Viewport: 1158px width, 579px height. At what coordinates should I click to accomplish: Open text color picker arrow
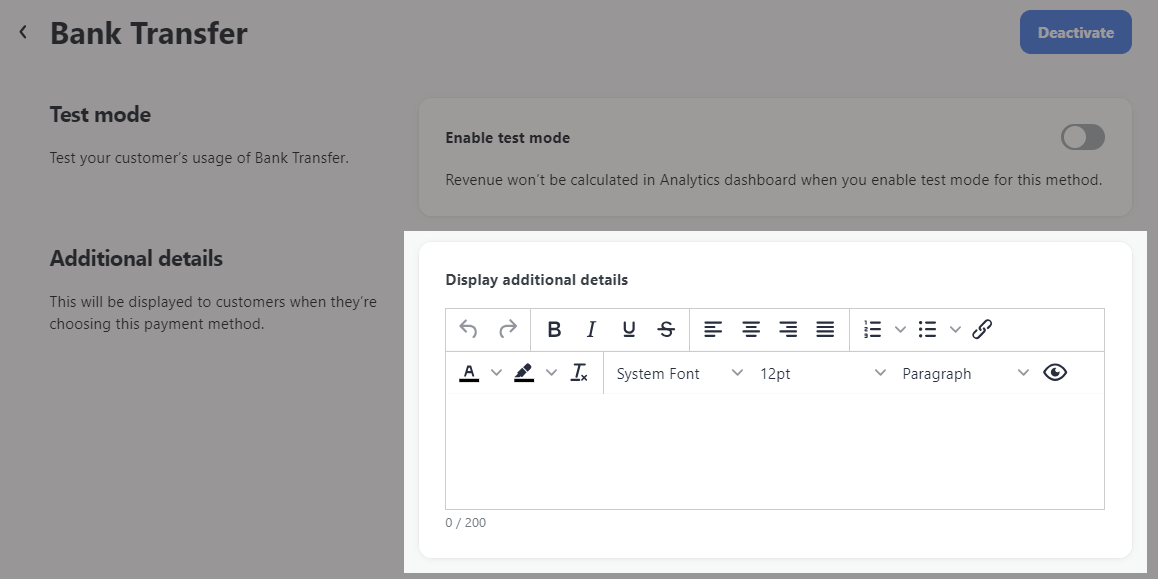click(x=497, y=373)
